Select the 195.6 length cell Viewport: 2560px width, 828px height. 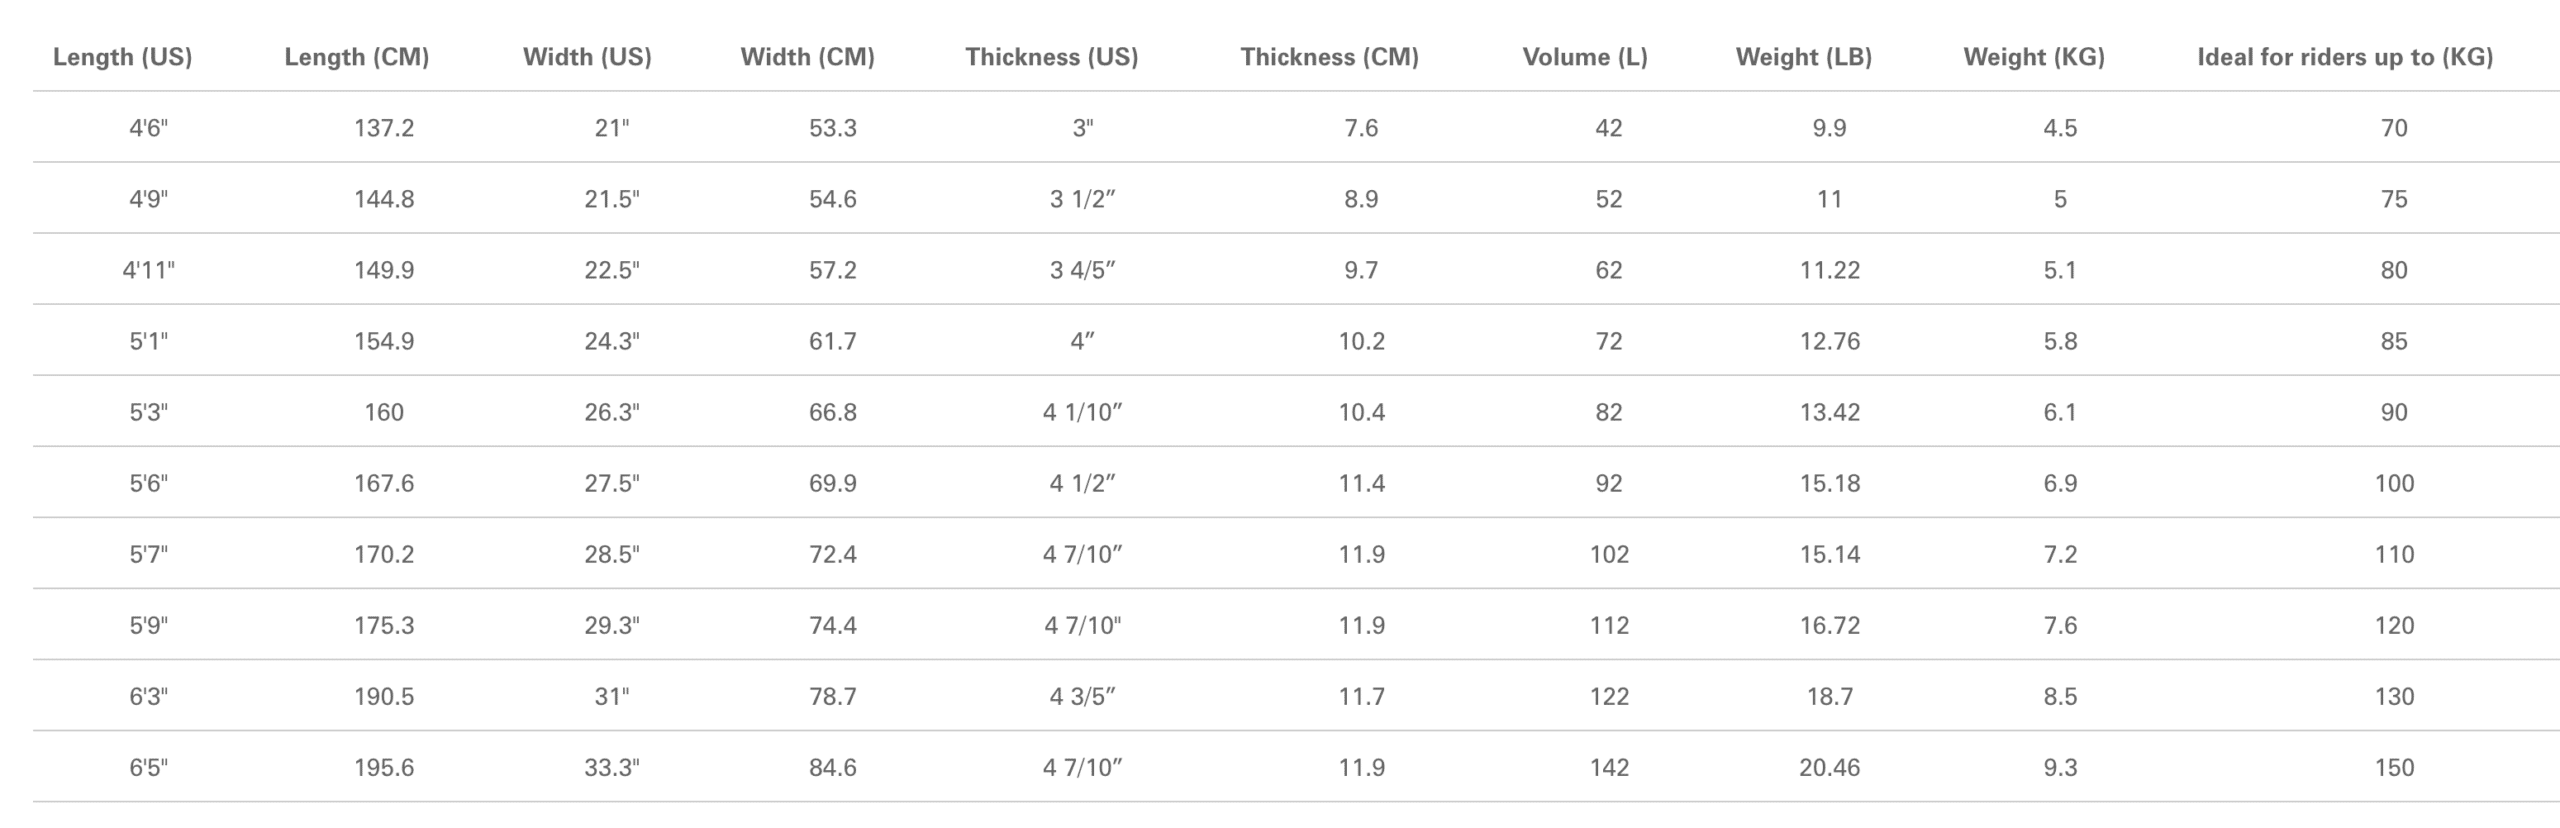click(x=384, y=767)
